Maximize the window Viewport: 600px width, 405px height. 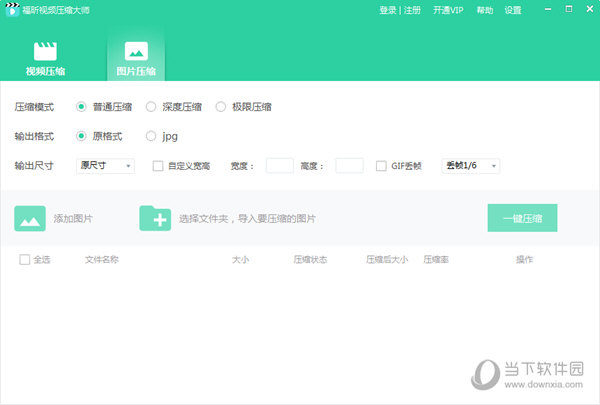(x=569, y=9)
